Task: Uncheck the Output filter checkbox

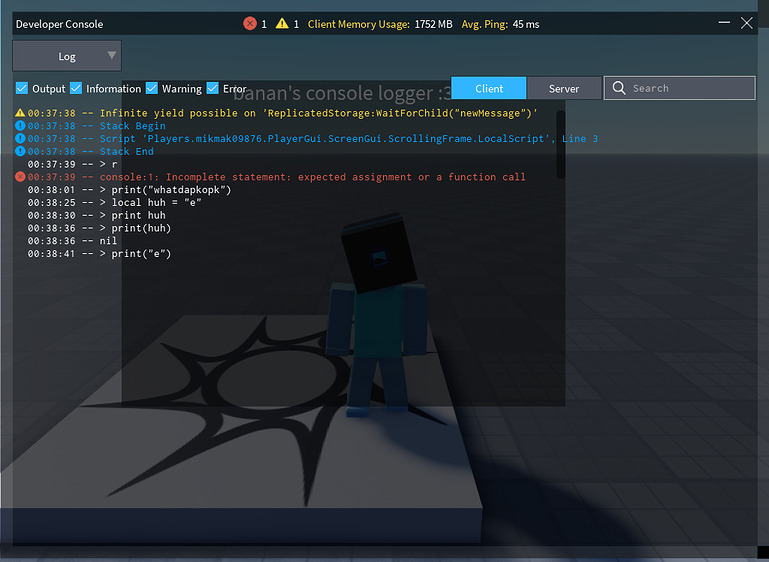Action: pos(22,89)
